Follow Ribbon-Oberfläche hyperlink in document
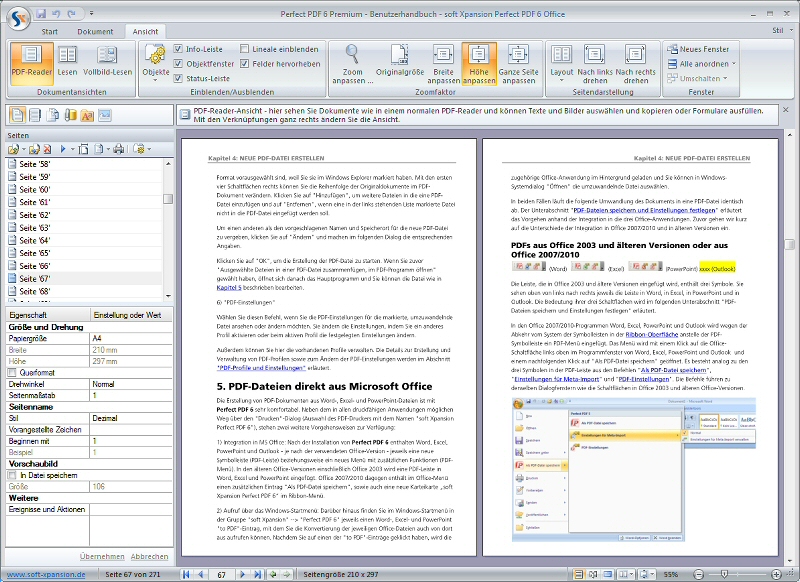800x582 pixels. 652,335
